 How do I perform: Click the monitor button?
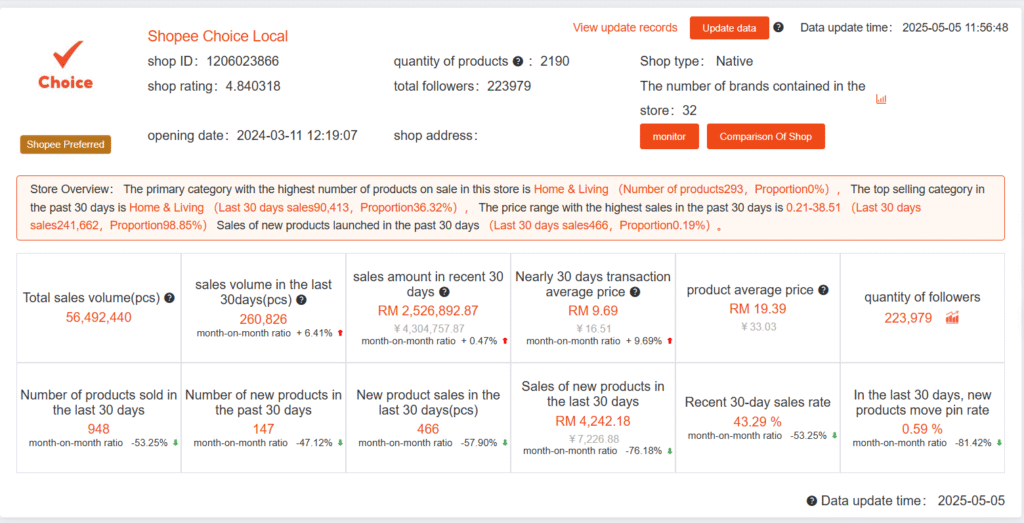(x=669, y=136)
